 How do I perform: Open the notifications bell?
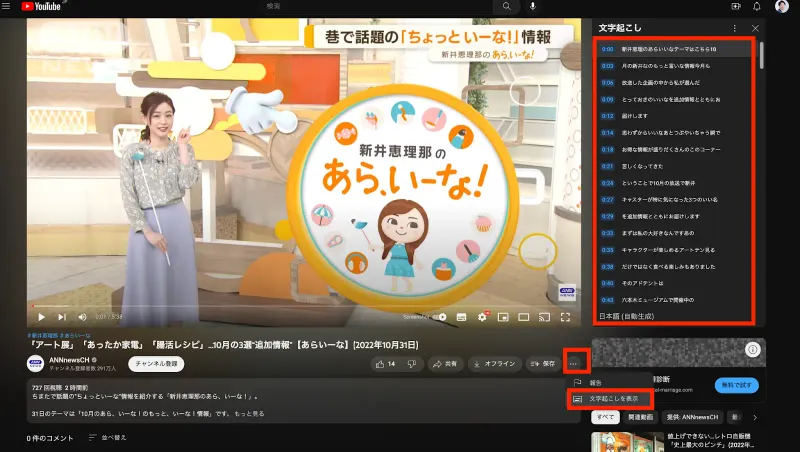(x=757, y=6)
